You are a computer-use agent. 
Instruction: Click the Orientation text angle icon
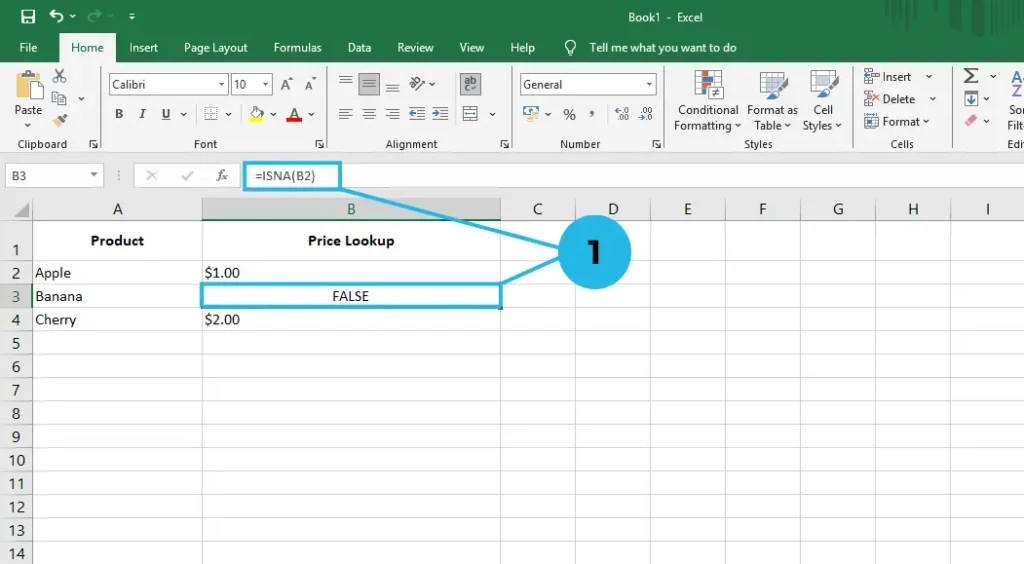click(417, 84)
